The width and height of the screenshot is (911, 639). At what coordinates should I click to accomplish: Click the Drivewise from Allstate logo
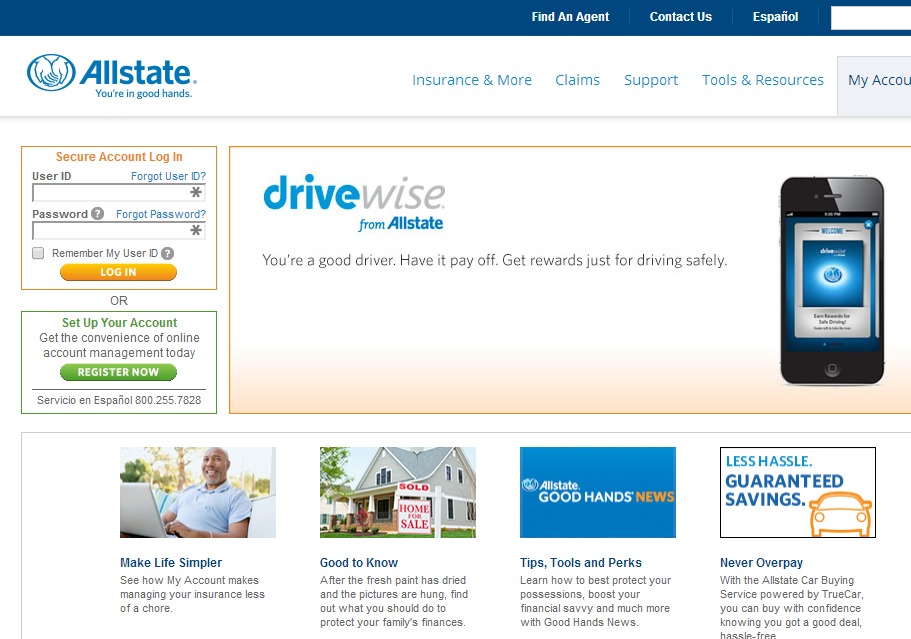click(354, 203)
